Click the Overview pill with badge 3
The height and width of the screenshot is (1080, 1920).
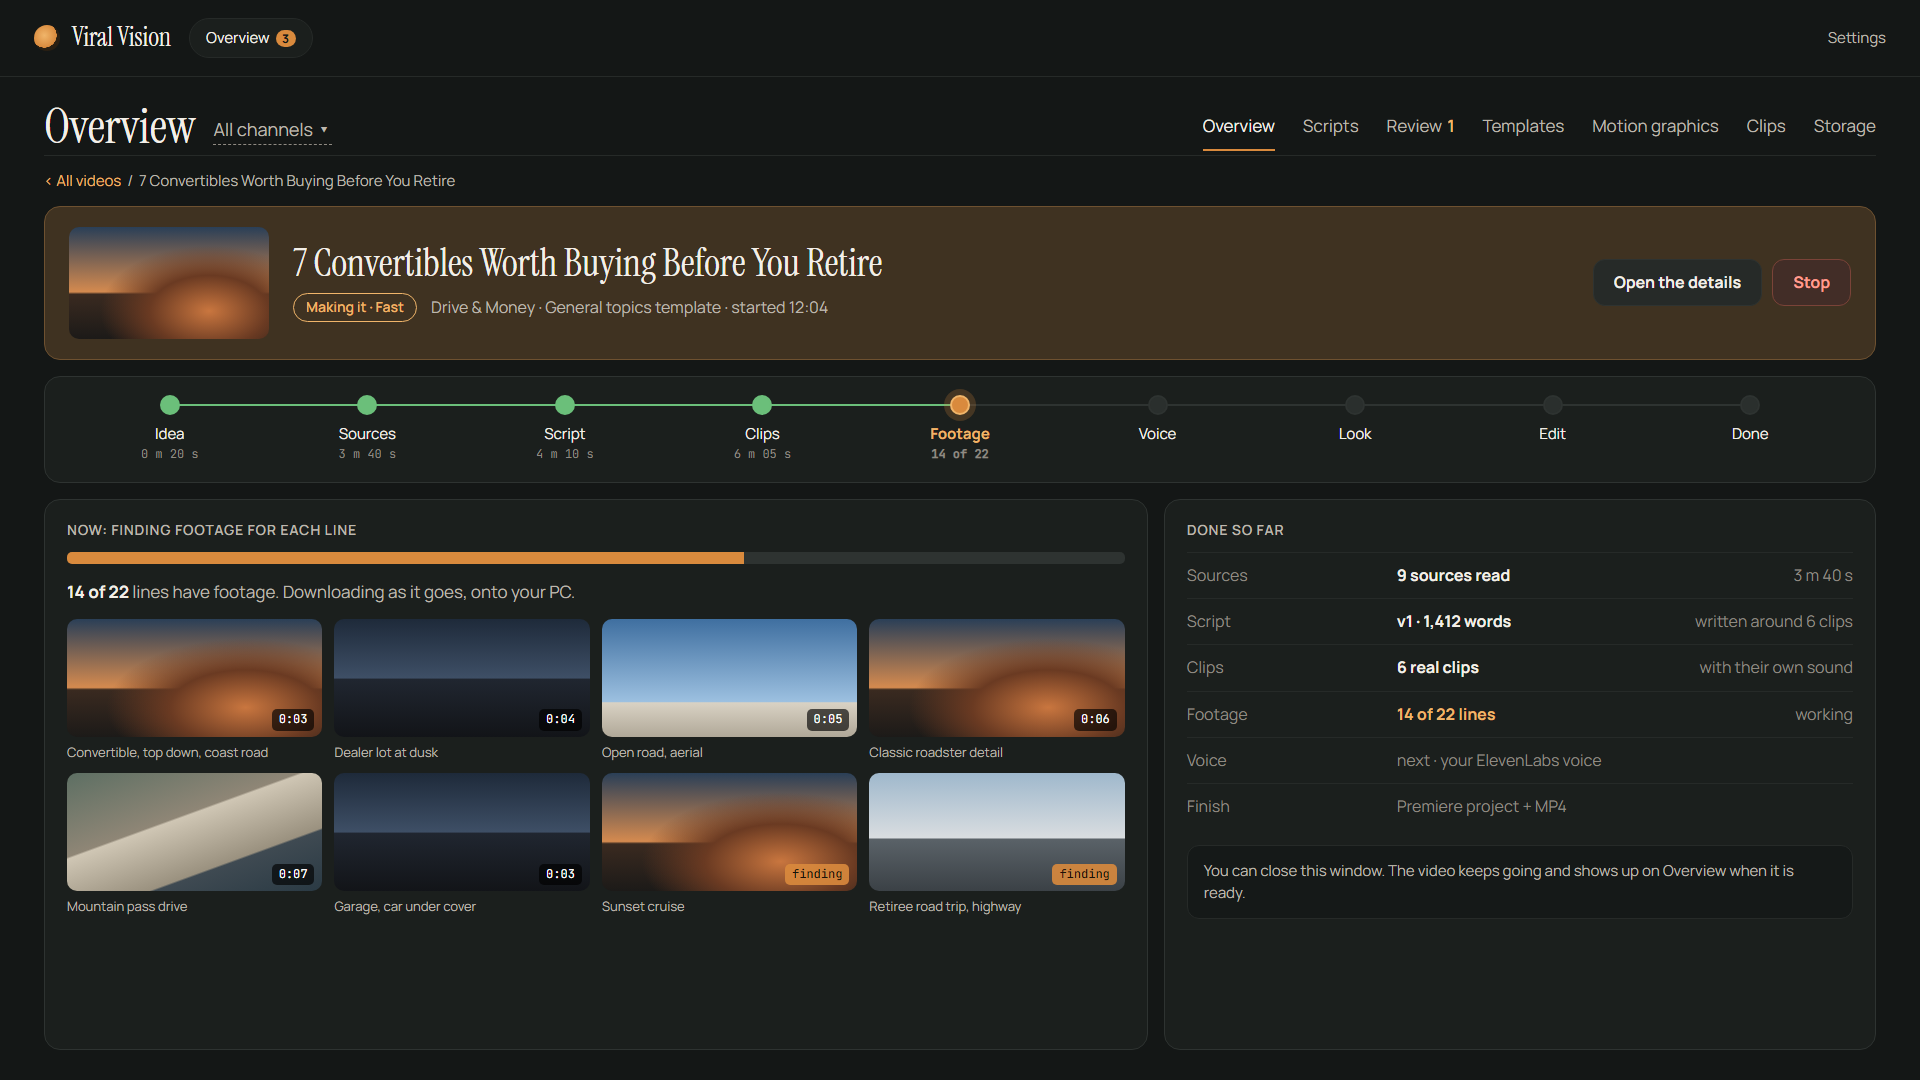250,38
